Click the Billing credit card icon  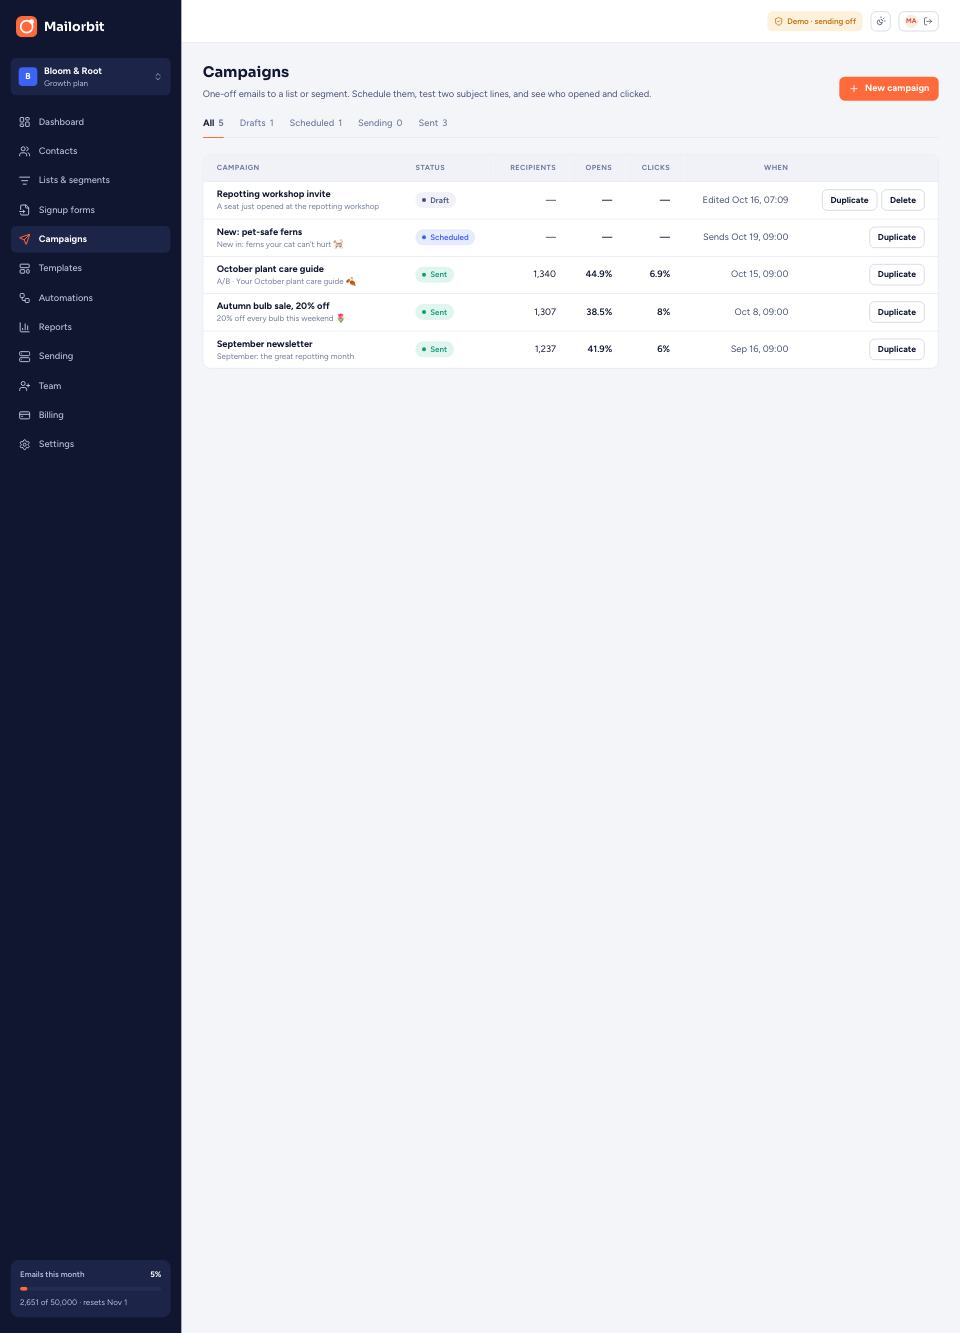click(x=25, y=415)
